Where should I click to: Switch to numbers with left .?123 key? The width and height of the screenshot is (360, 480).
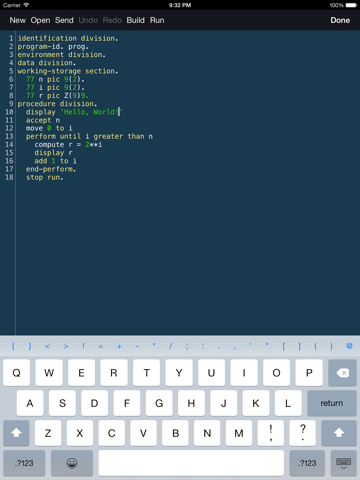[24, 463]
